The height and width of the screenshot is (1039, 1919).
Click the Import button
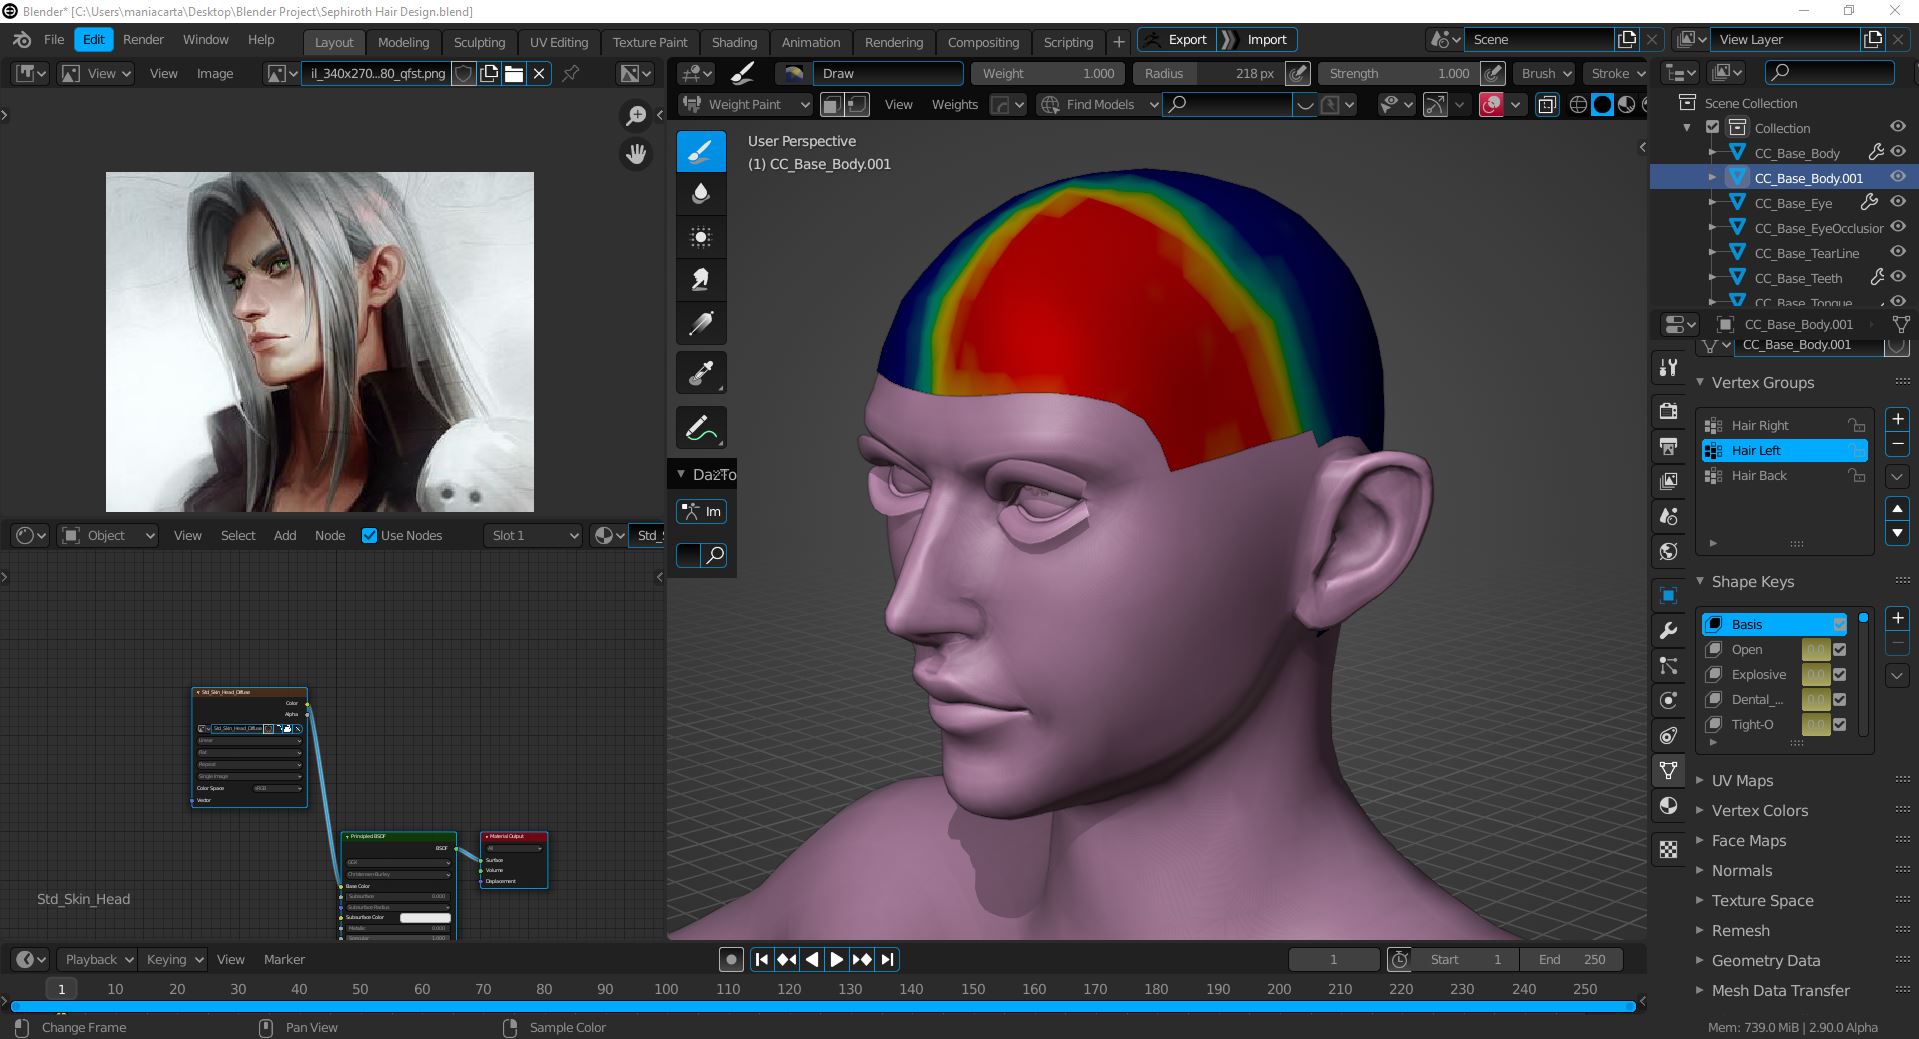pos(1256,39)
